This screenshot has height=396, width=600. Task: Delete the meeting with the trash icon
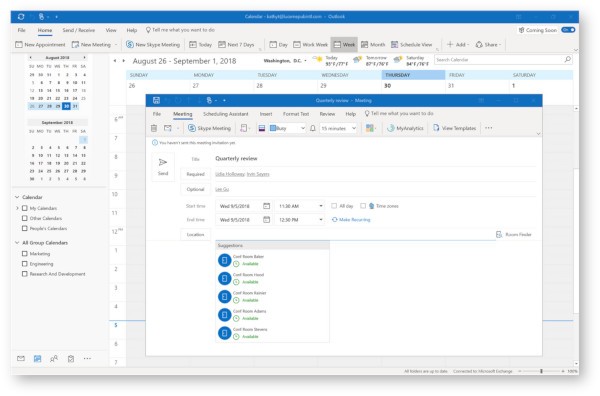(154, 128)
